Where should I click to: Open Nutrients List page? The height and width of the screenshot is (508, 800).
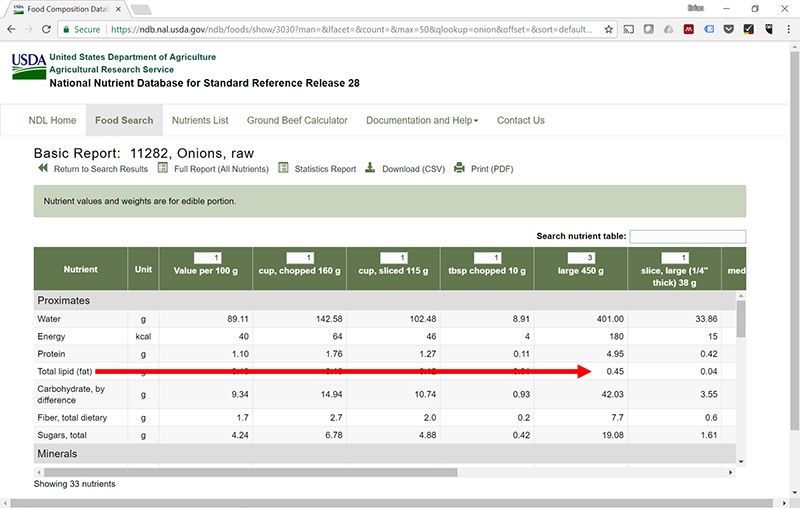tap(200, 120)
